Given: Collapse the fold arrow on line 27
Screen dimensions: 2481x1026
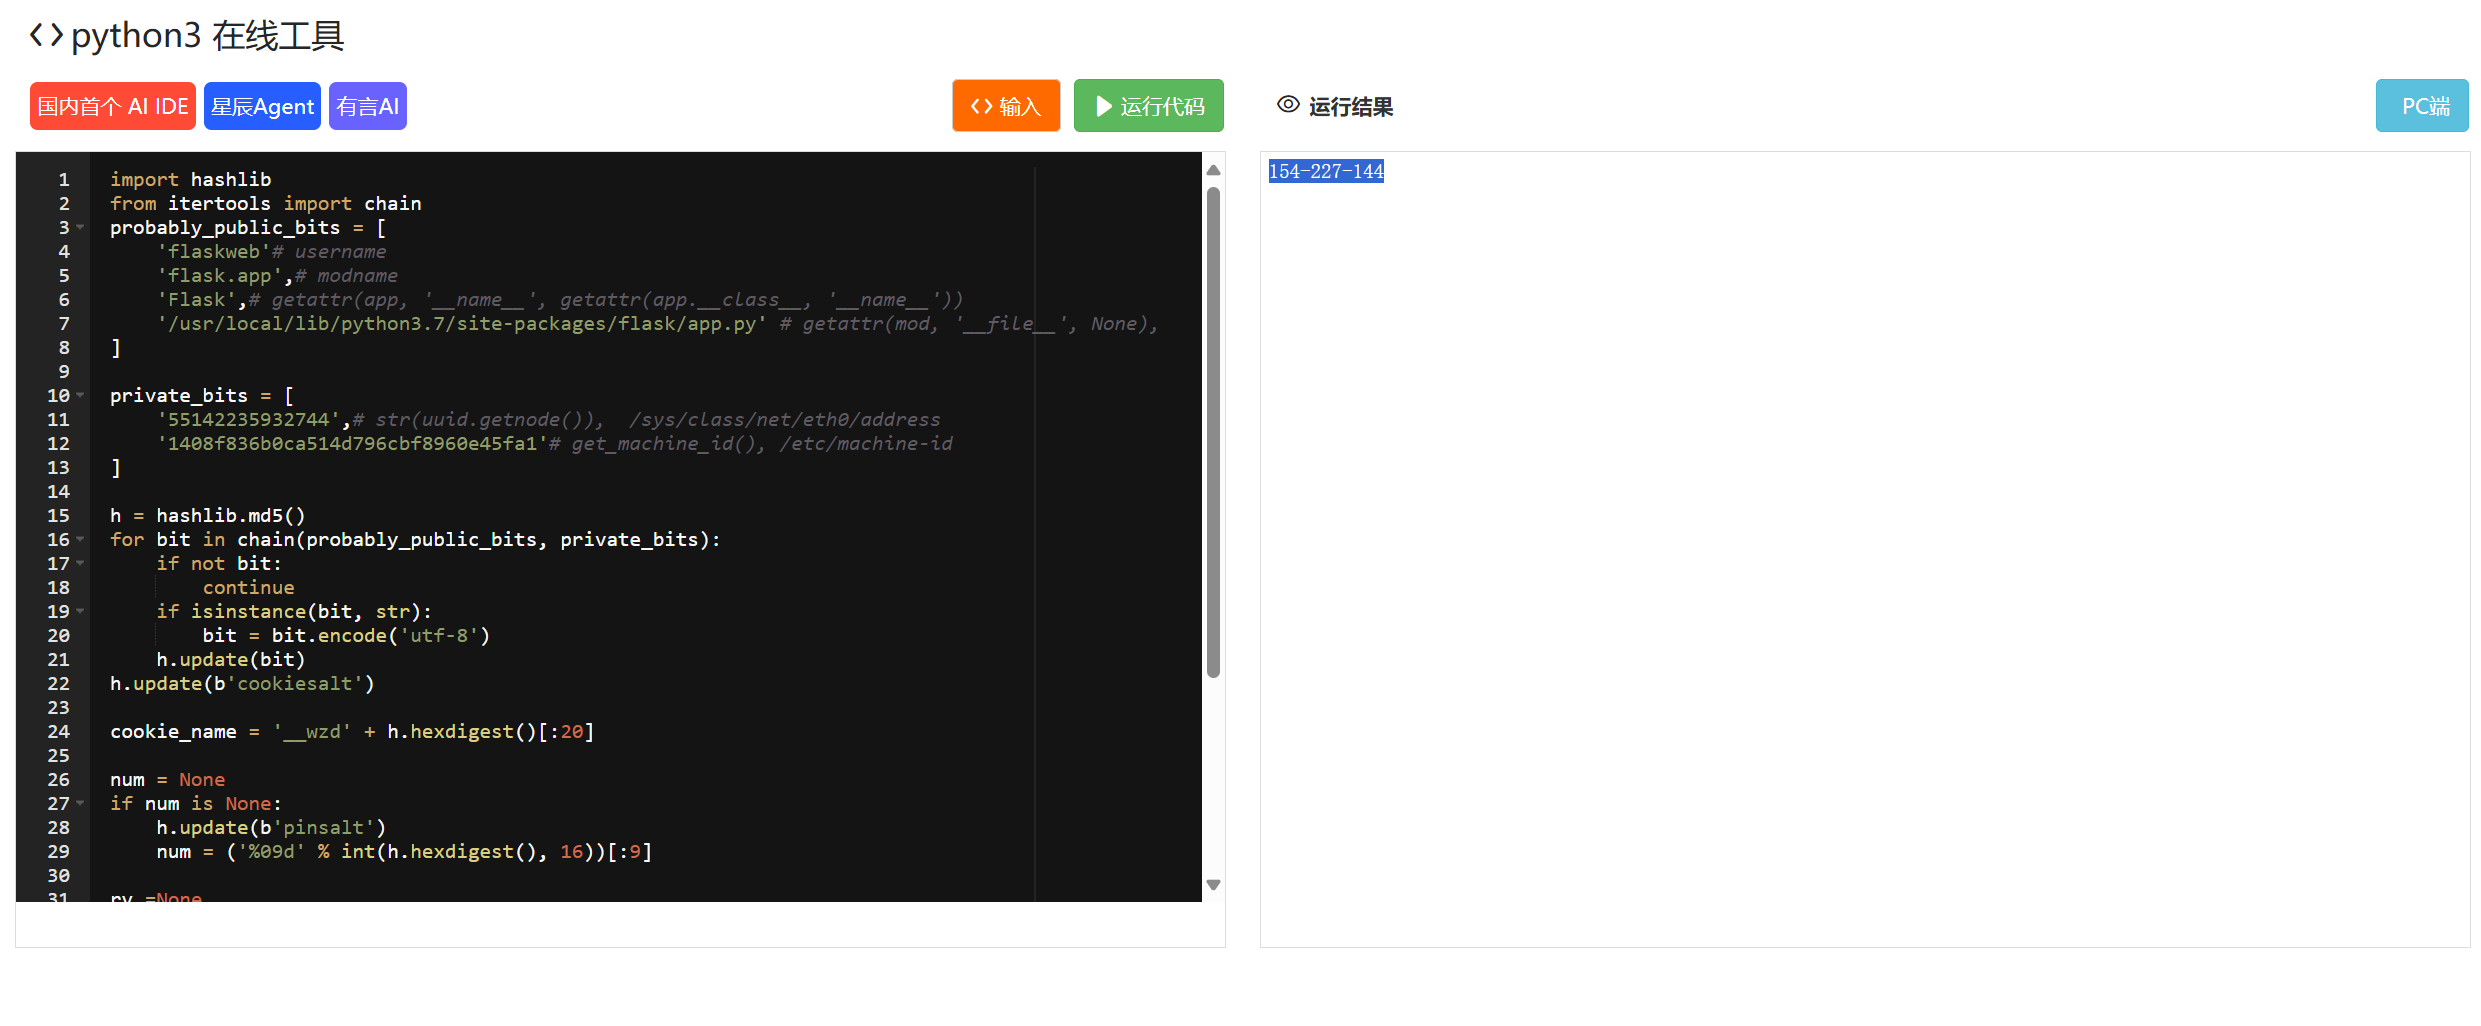Looking at the screenshot, I should [x=80, y=804].
